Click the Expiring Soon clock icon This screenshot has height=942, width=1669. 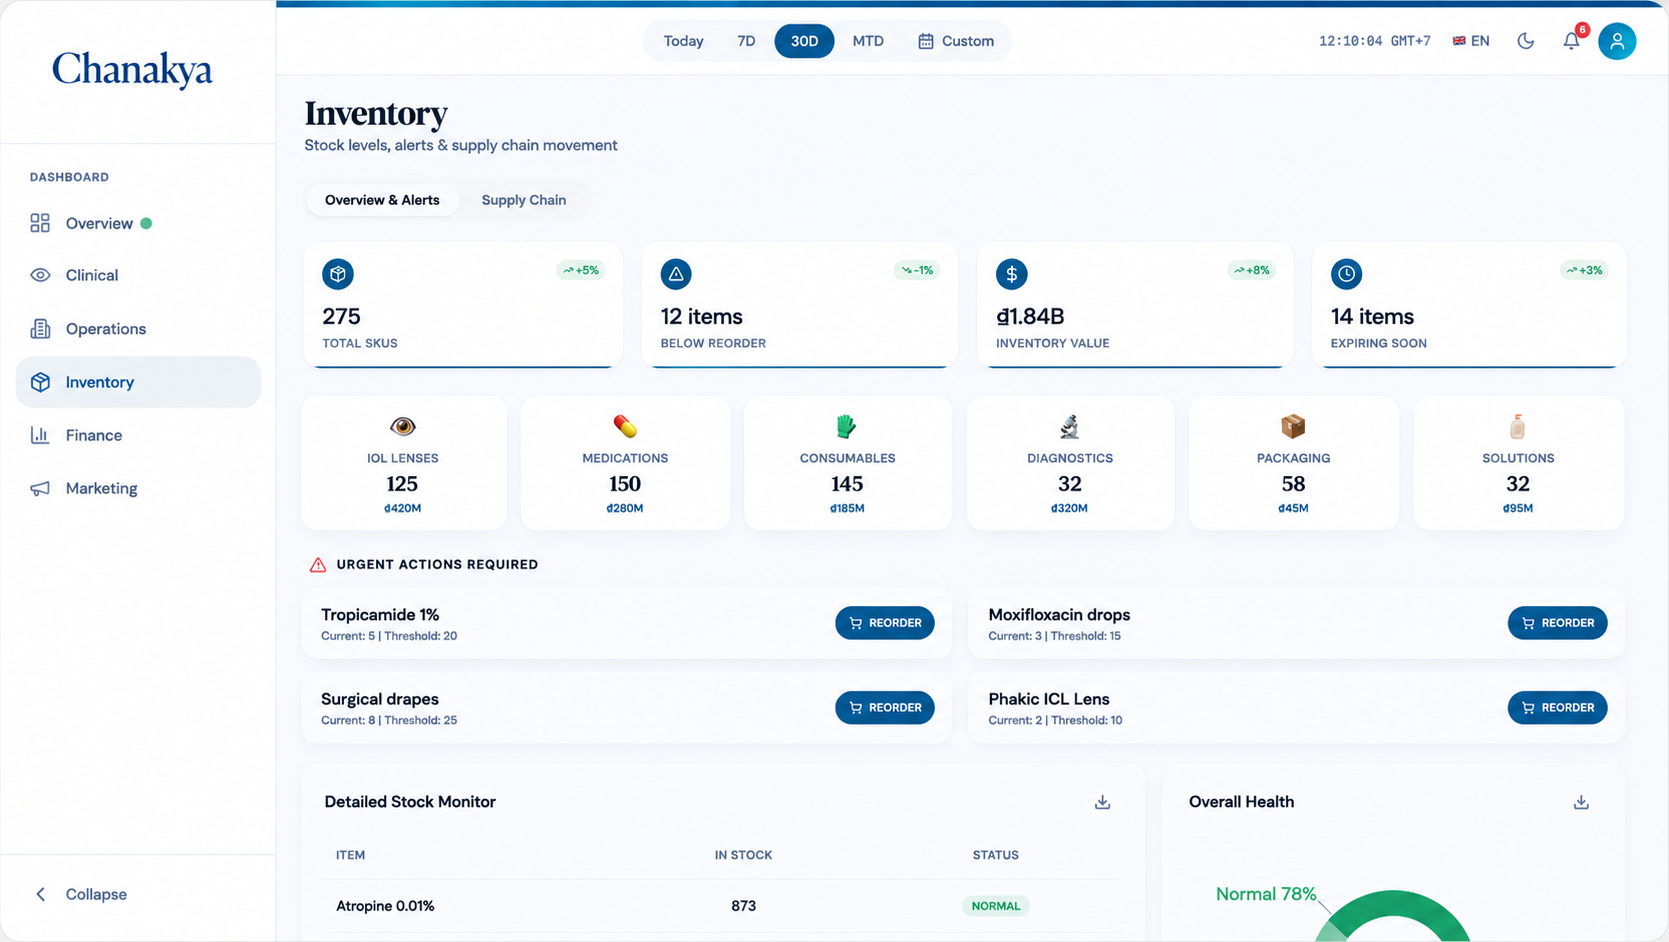[x=1346, y=274]
